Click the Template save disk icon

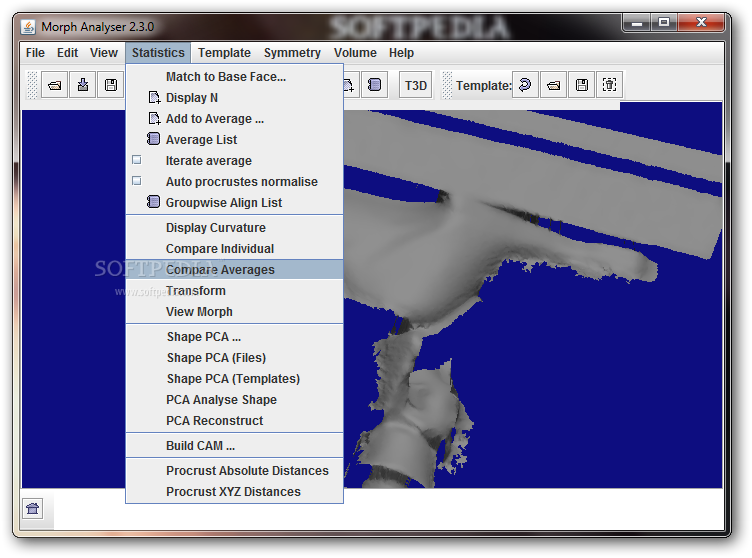(582, 85)
